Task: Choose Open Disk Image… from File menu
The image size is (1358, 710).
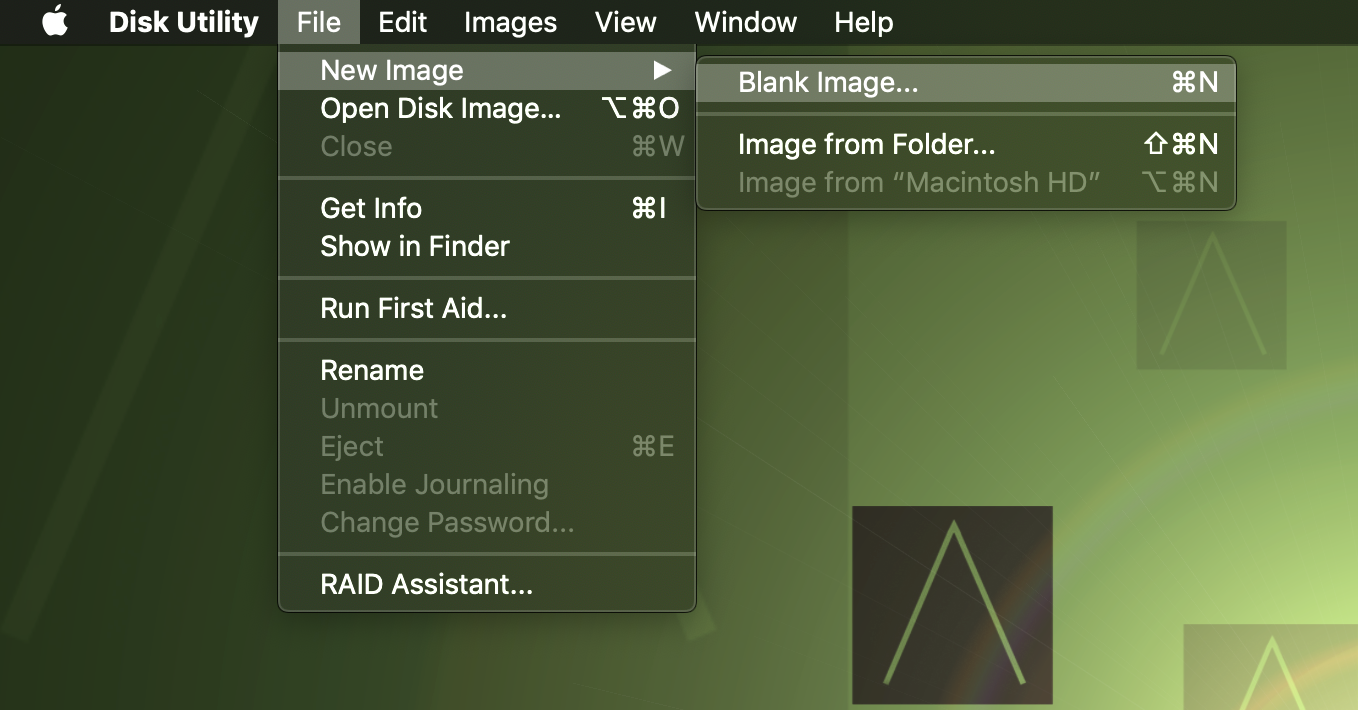Action: [x=440, y=108]
